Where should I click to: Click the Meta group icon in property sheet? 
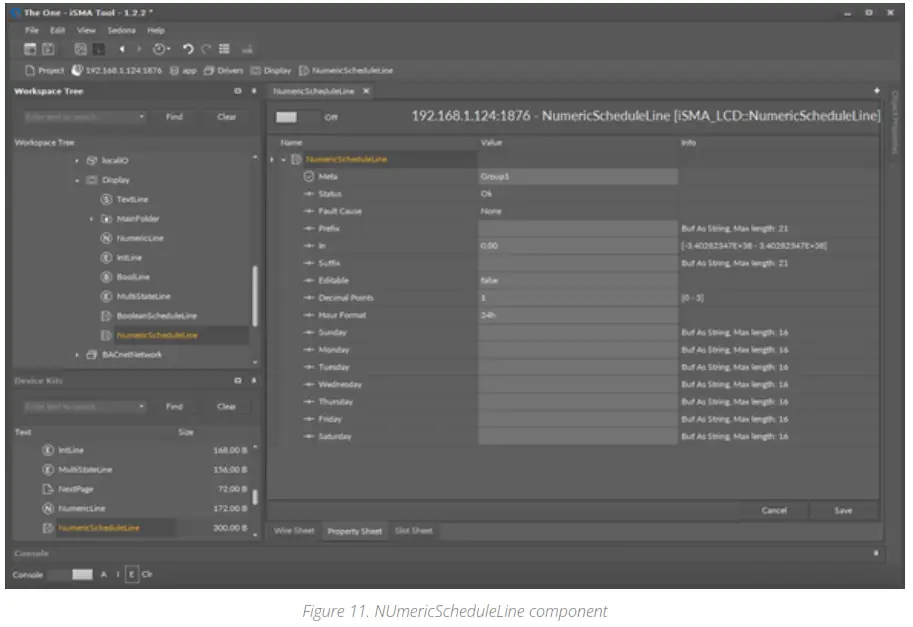click(x=309, y=176)
